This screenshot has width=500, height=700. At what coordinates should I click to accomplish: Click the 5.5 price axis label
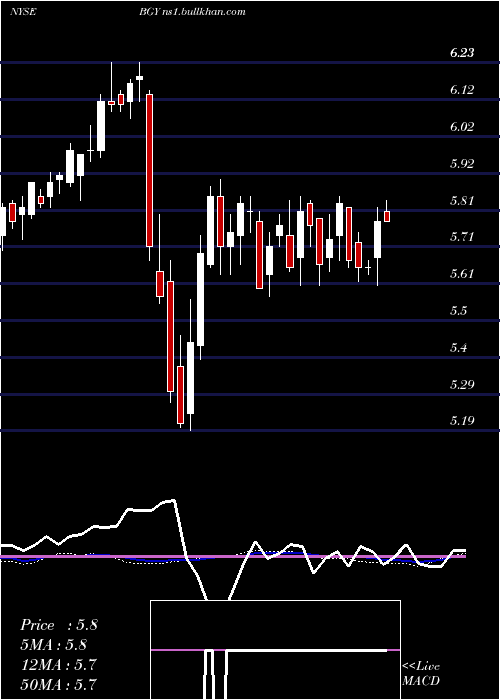pyautogui.click(x=458, y=311)
